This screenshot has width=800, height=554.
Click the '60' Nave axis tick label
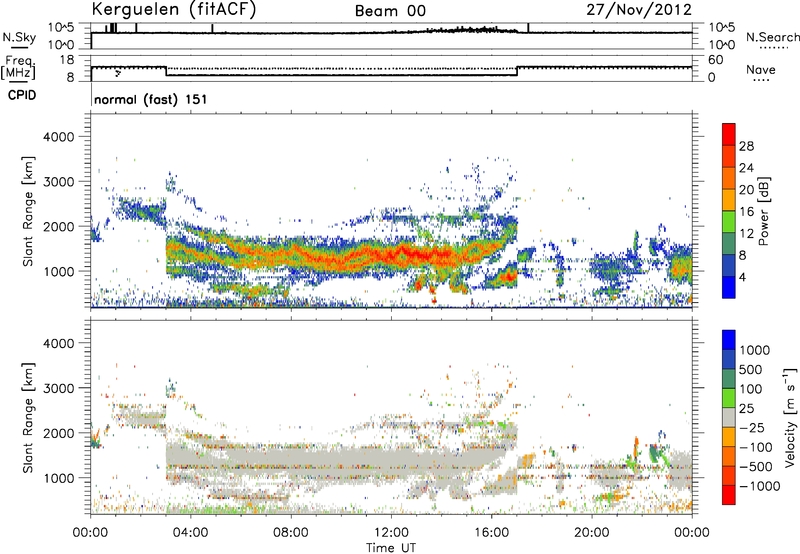[715, 60]
